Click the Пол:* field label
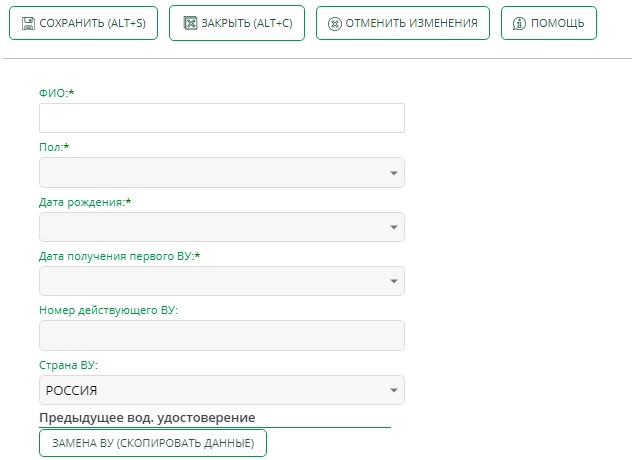The image size is (632, 460). 54,147
